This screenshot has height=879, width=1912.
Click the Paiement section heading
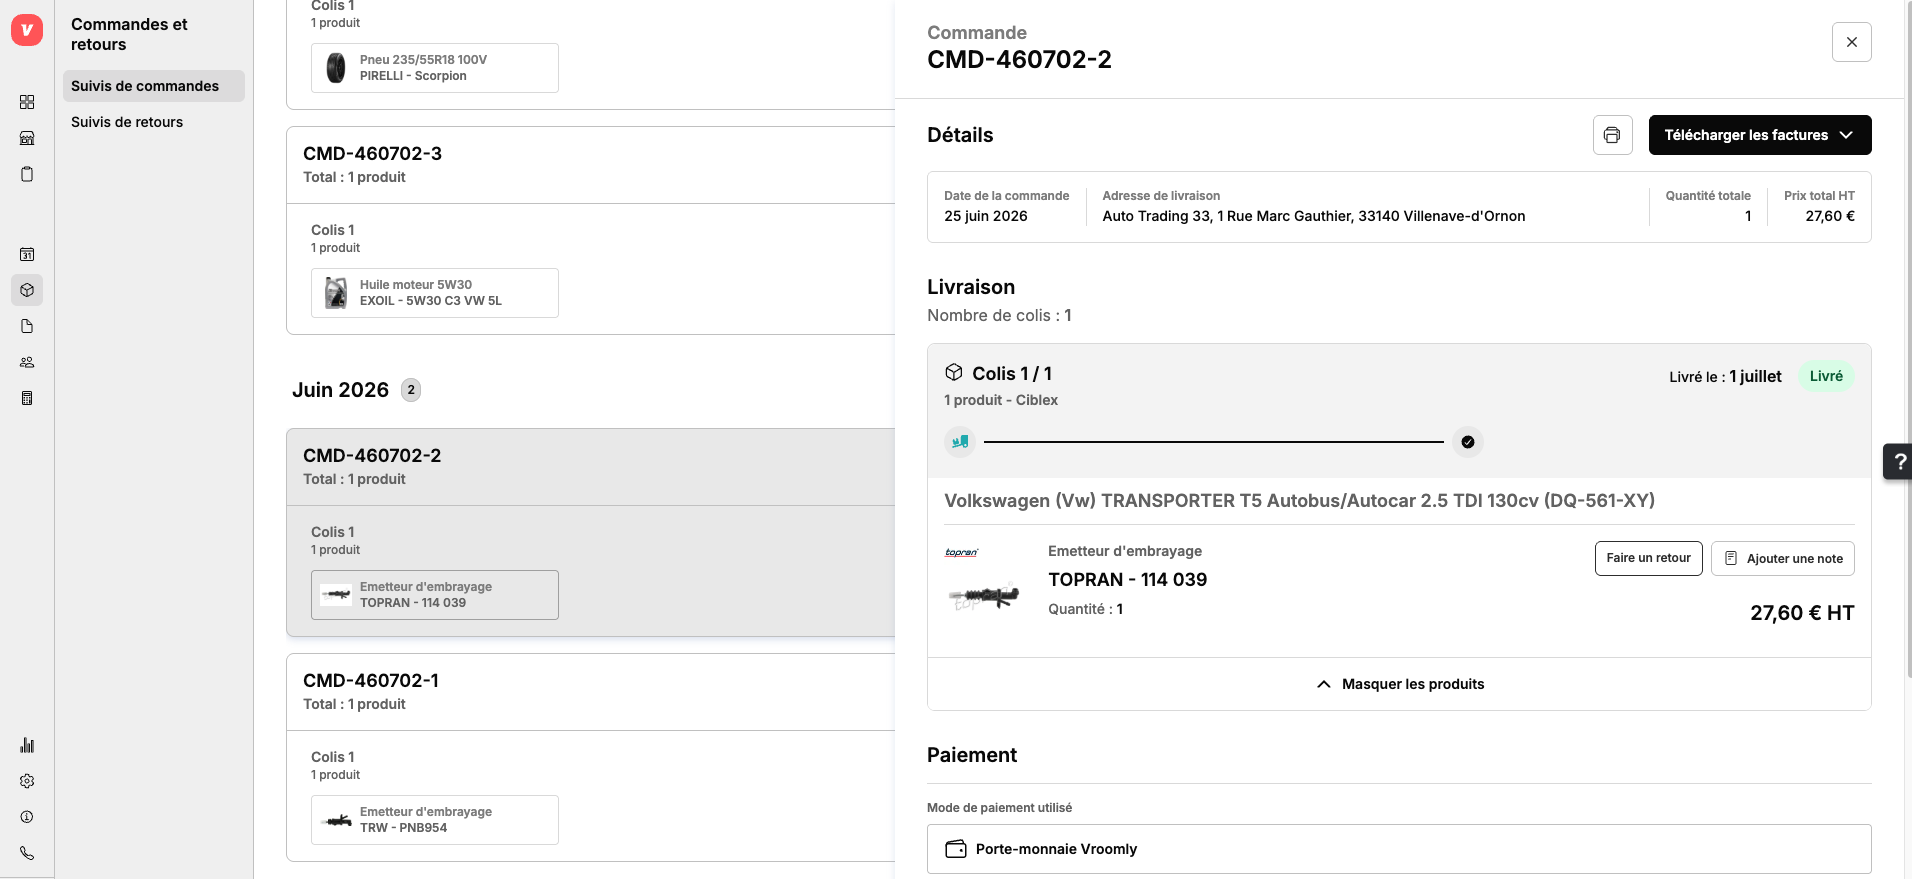[x=972, y=755]
